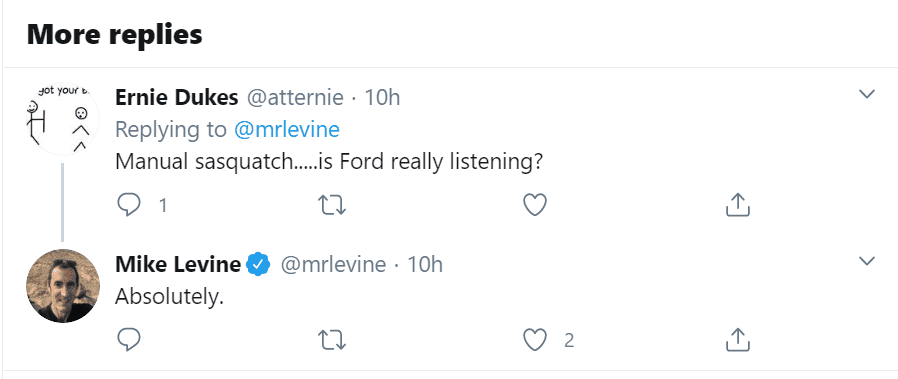Open the chevron menu on Ernie Dukes' tweet

click(867, 94)
